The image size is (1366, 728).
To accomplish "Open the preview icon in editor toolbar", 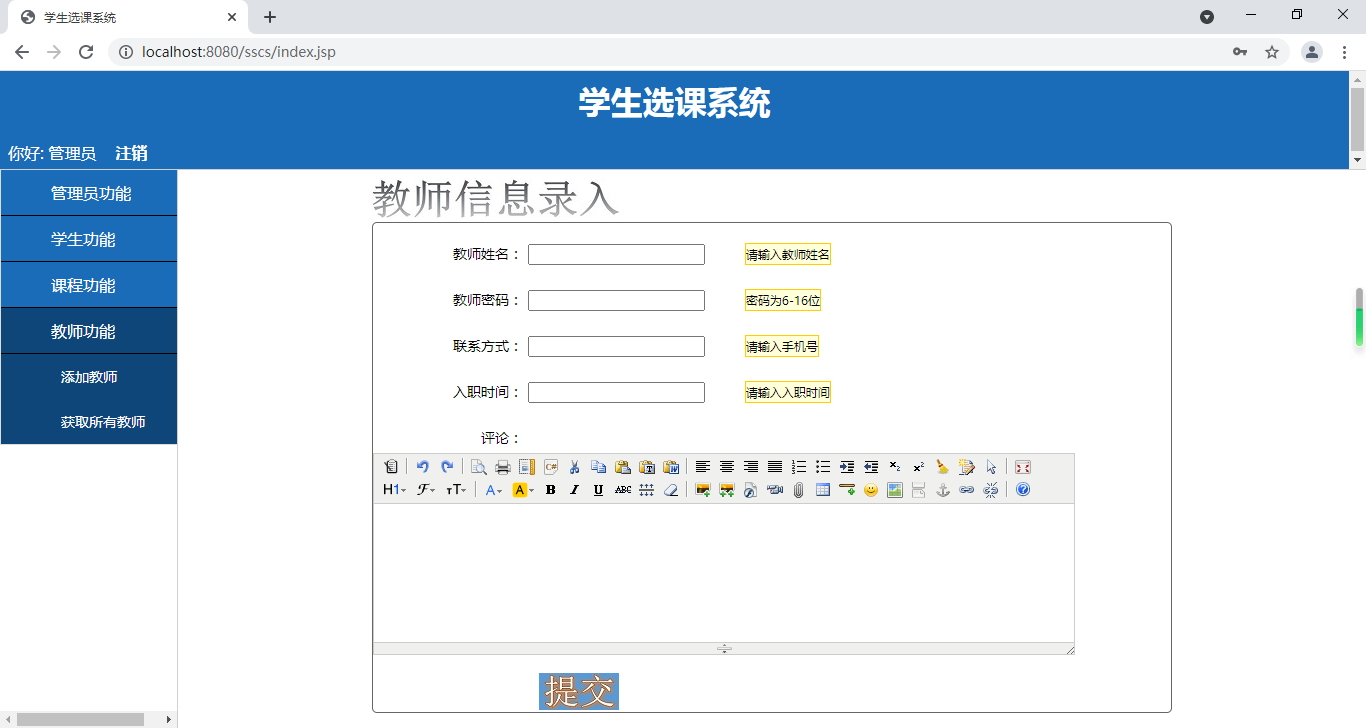I will [479, 467].
